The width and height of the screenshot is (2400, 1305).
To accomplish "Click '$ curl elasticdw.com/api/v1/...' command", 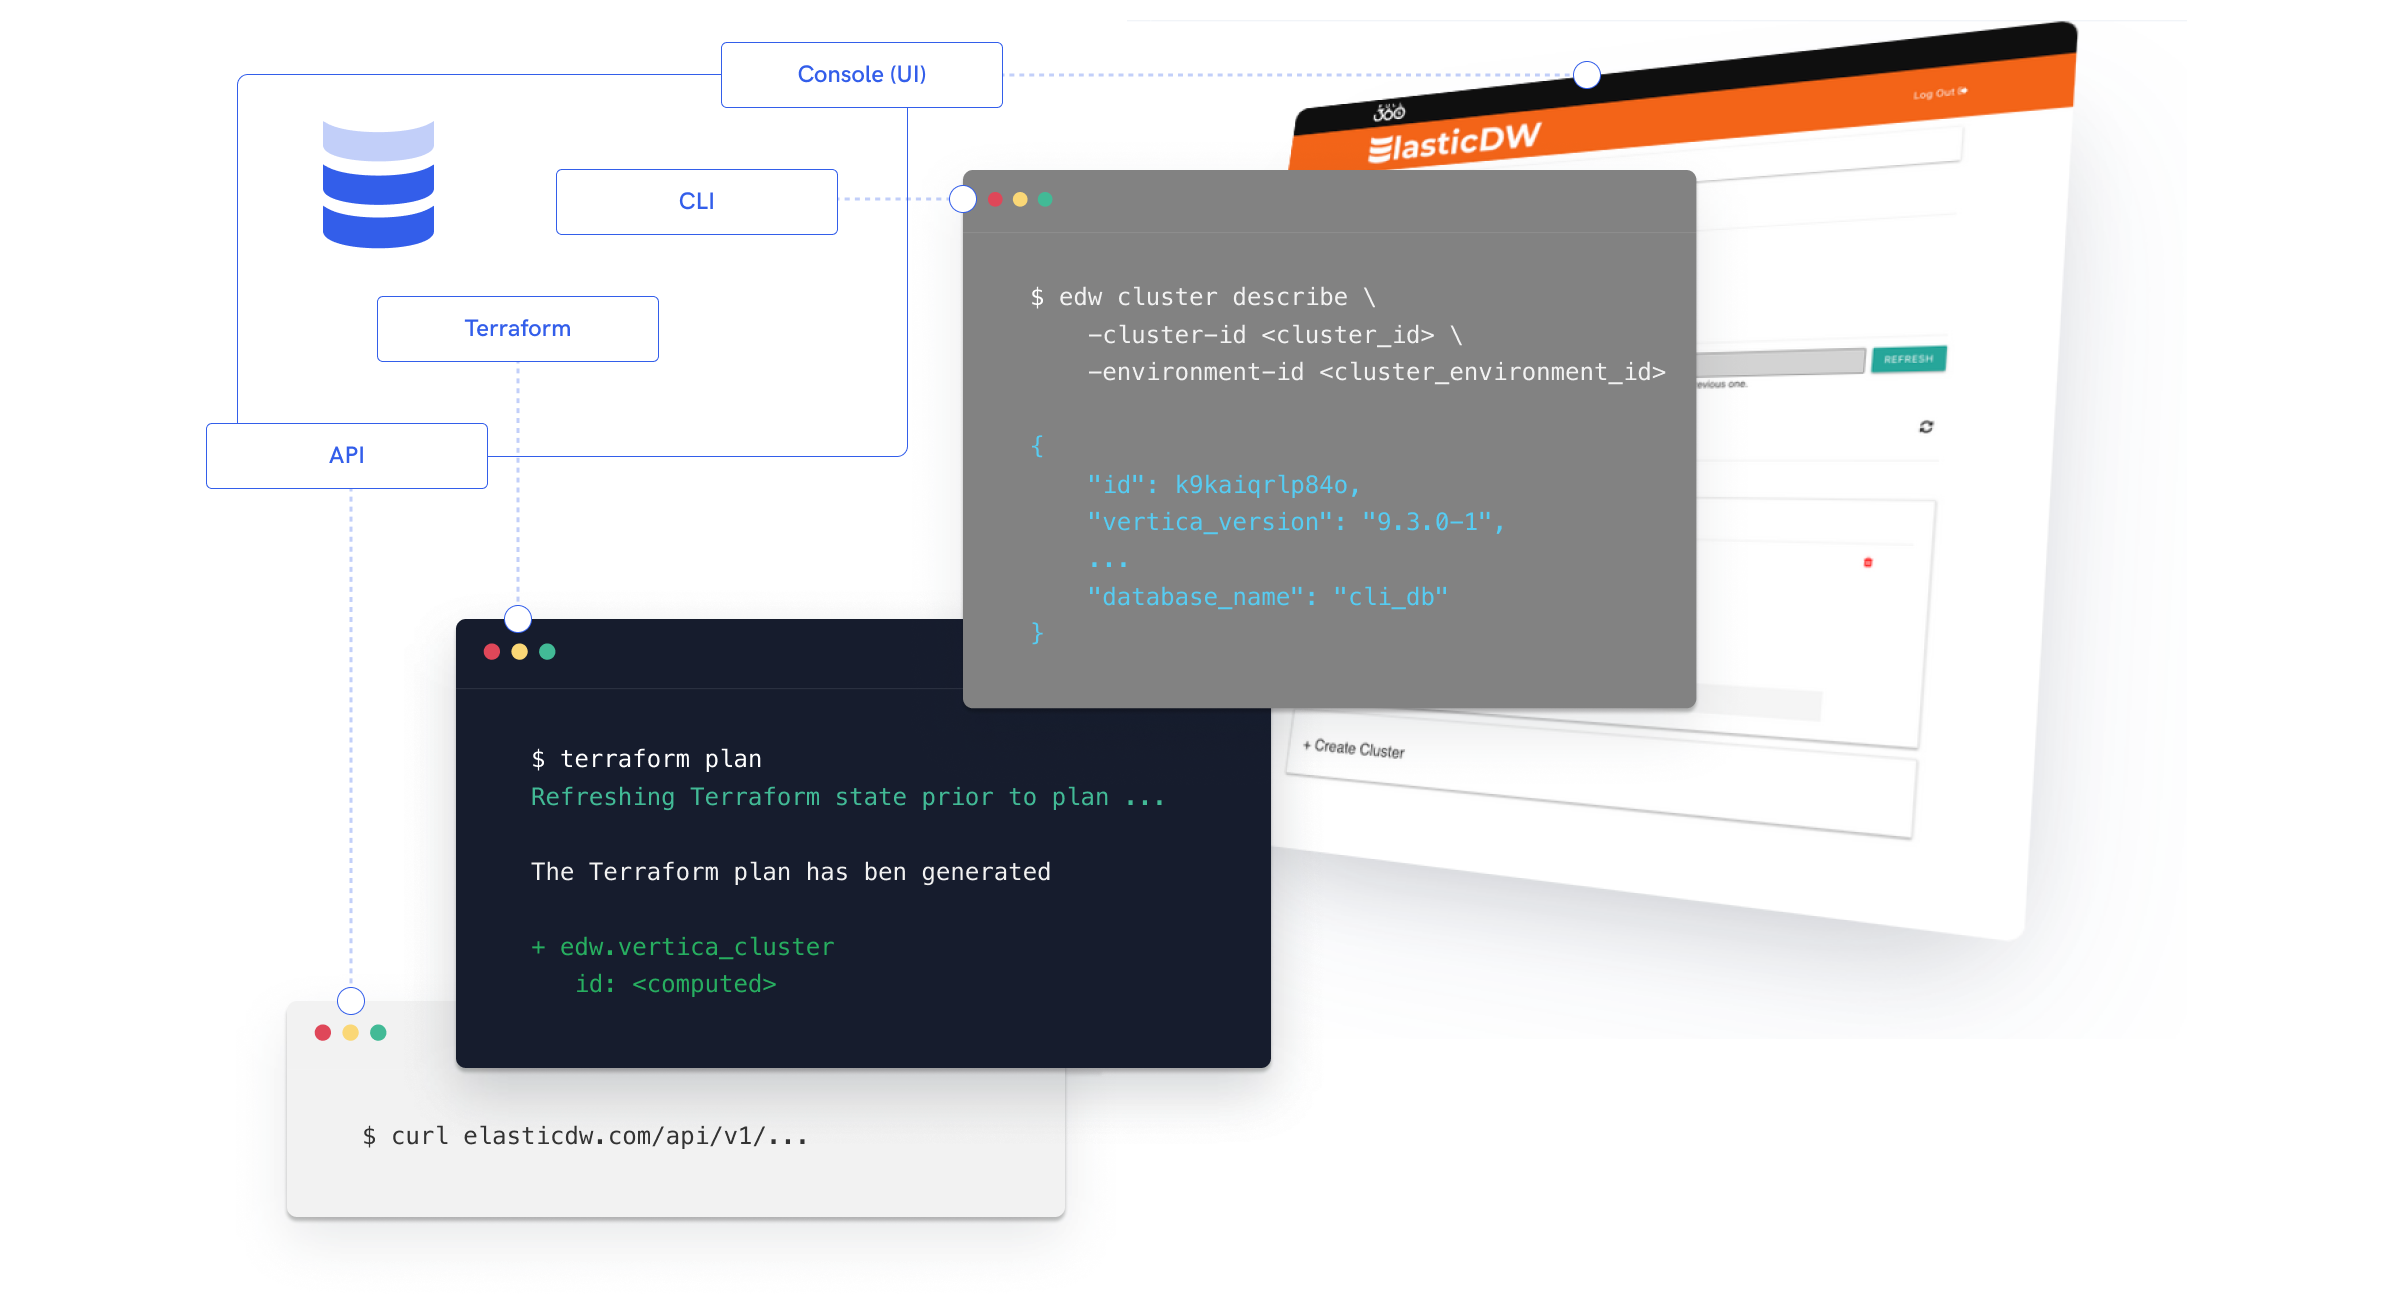I will coord(585,1136).
